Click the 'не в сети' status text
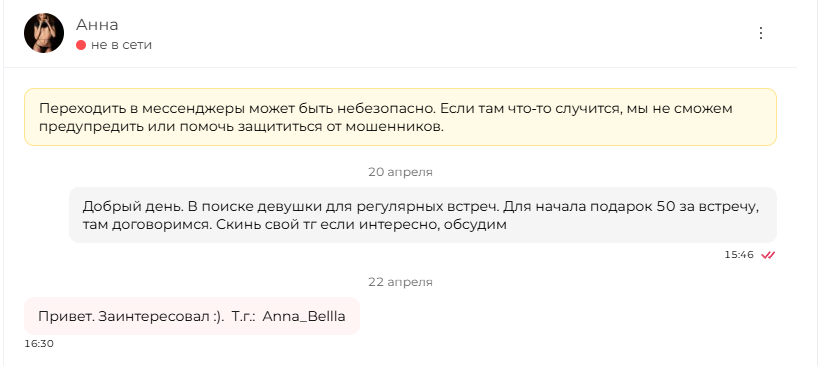 (121, 45)
